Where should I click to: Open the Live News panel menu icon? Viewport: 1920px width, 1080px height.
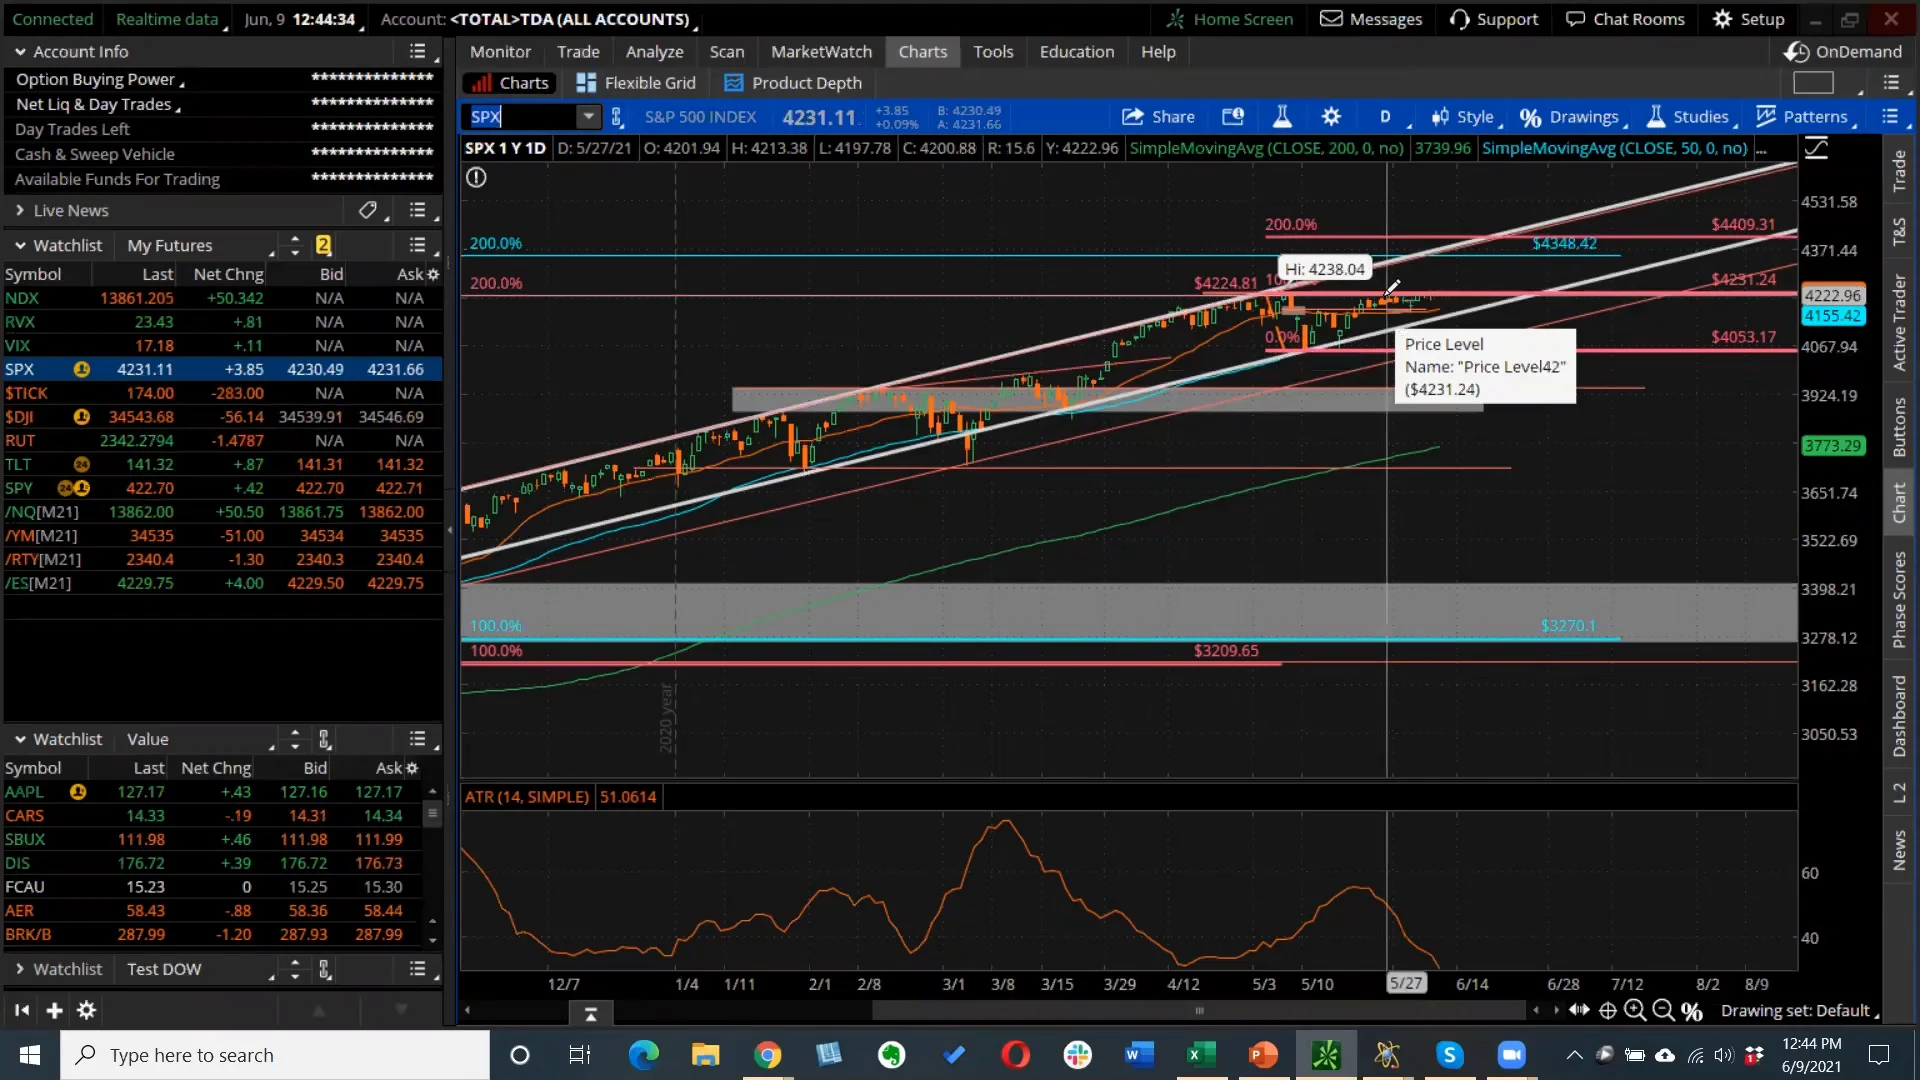pos(418,210)
